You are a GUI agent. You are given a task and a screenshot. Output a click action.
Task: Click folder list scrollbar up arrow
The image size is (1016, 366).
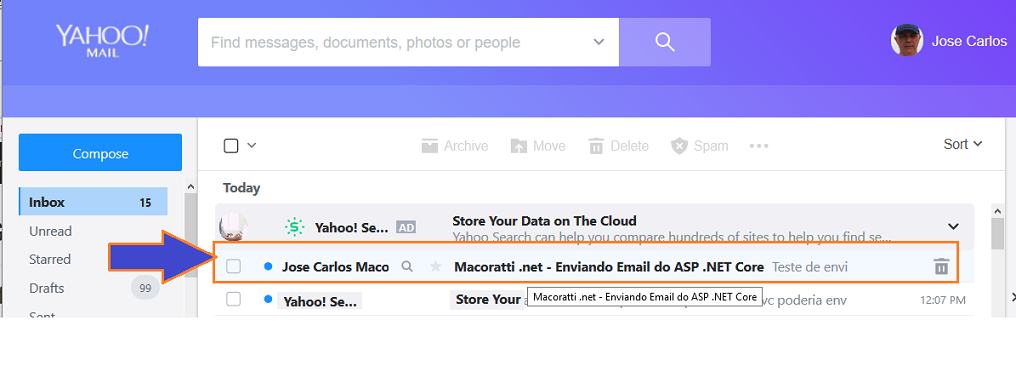tap(190, 187)
